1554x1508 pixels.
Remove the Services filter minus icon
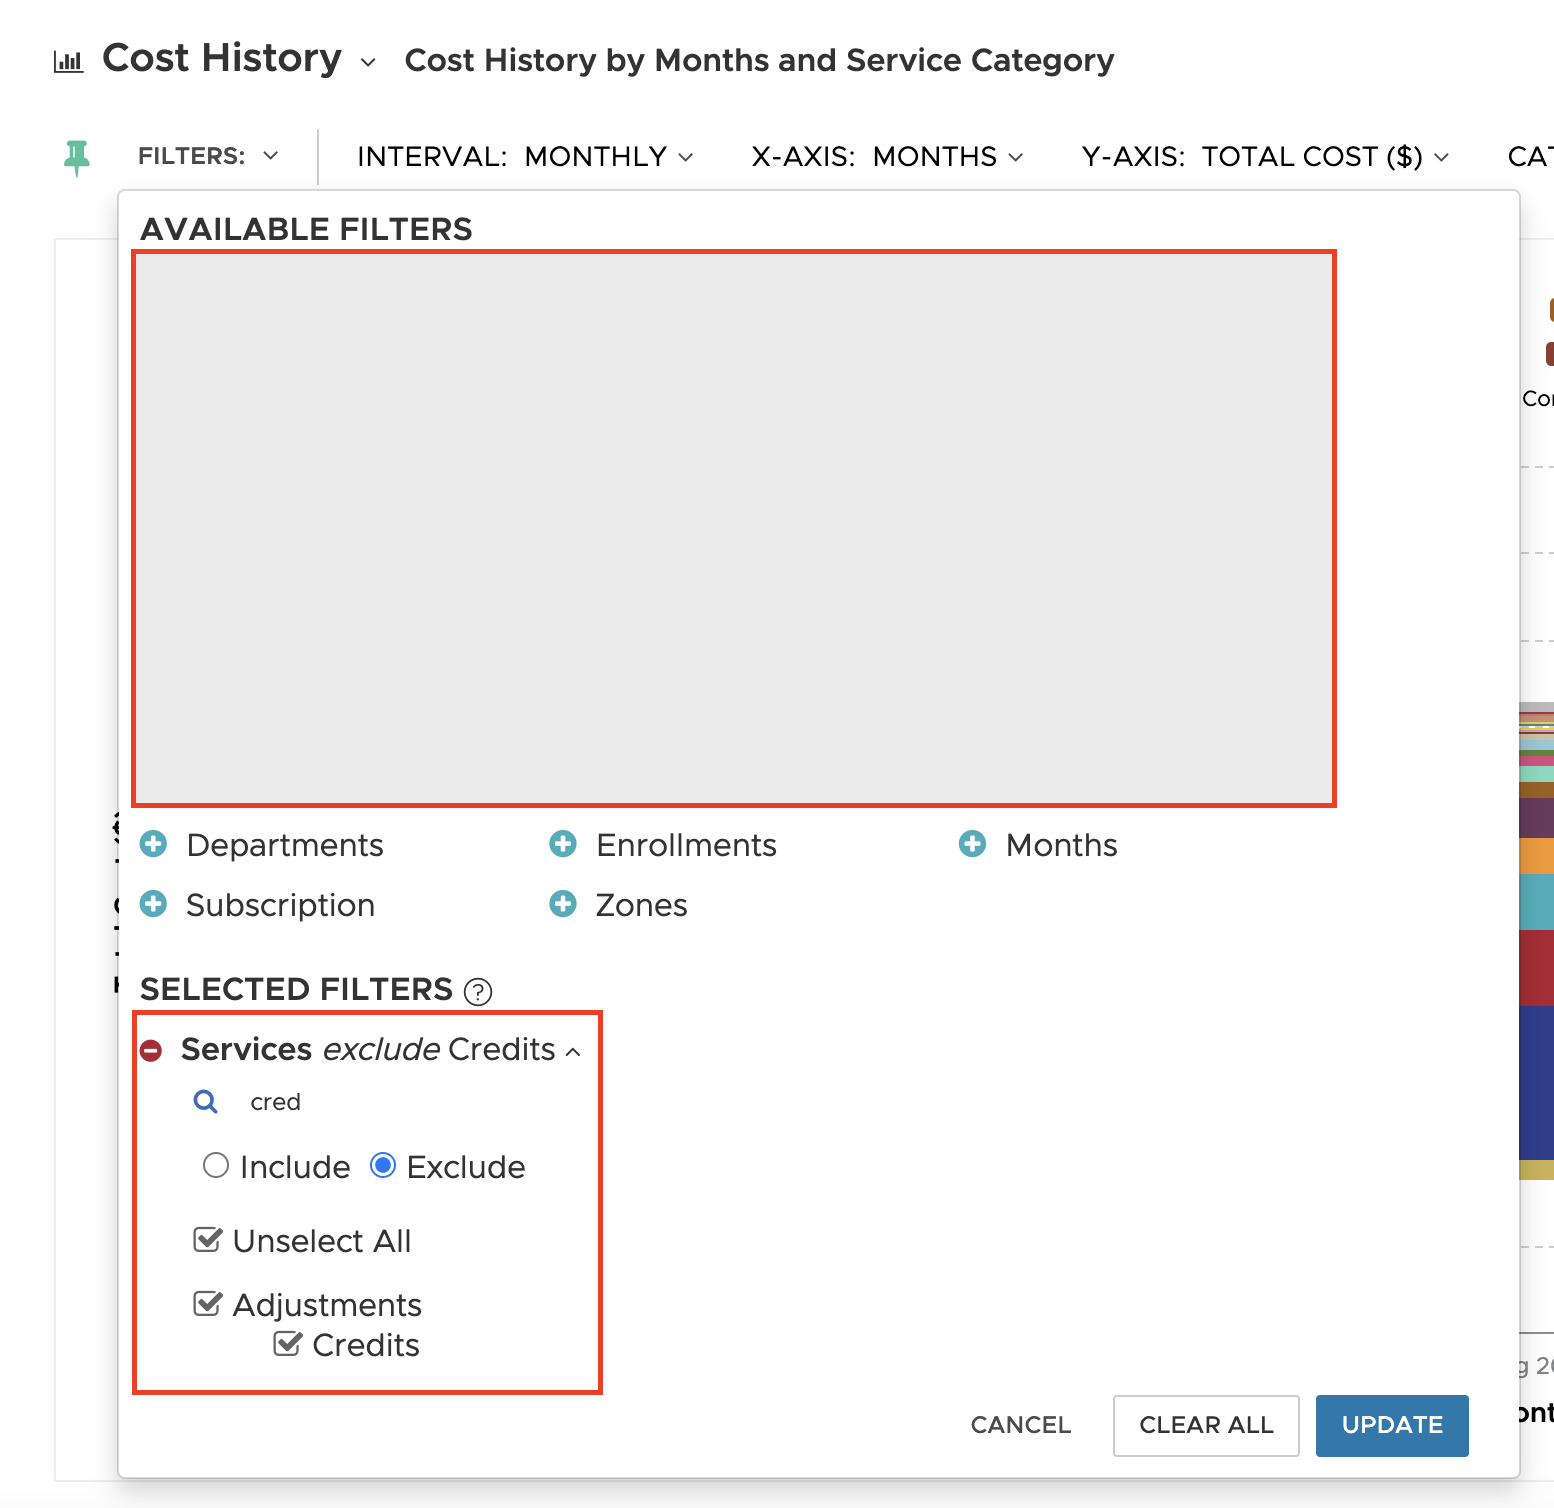pyautogui.click(x=151, y=1050)
